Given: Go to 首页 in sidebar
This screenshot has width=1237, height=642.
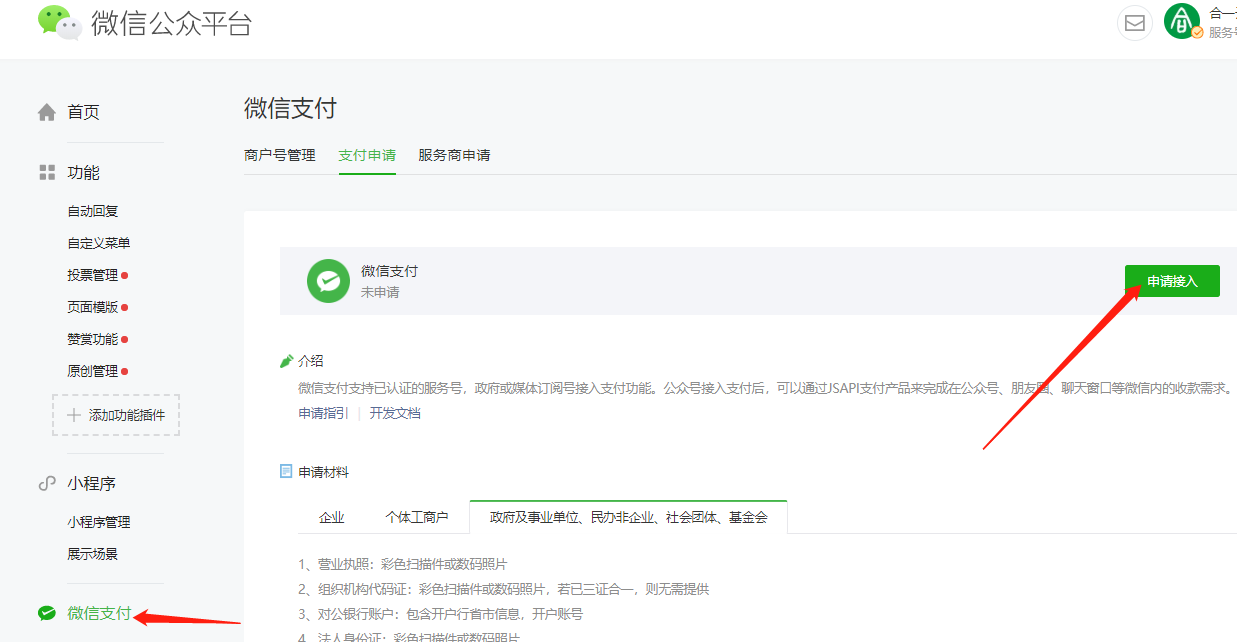Looking at the screenshot, I should point(84,112).
